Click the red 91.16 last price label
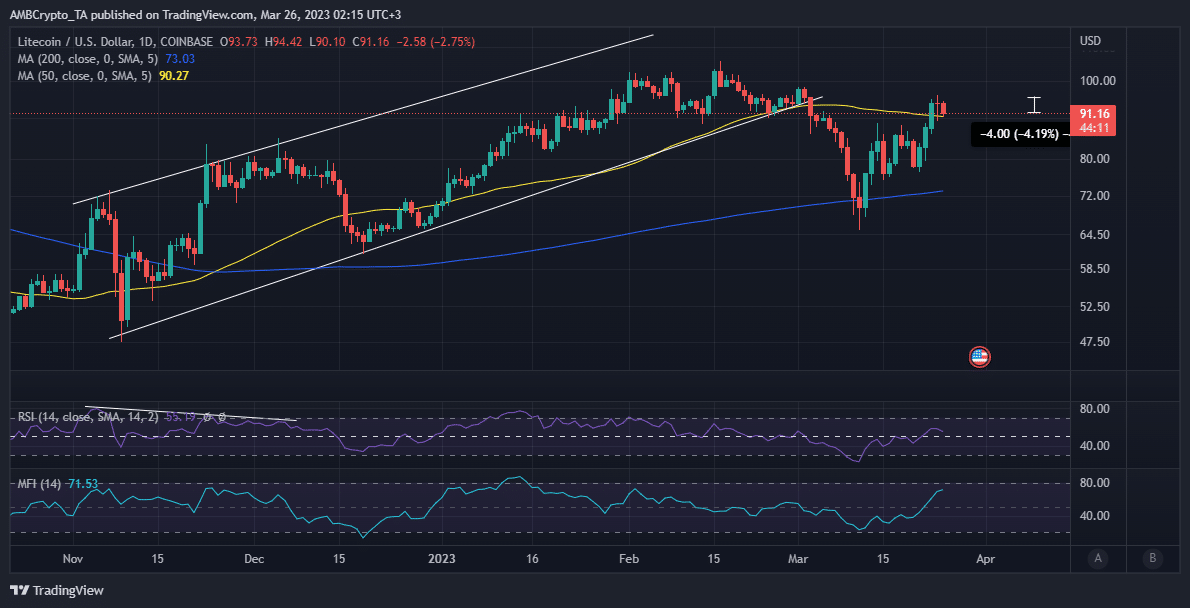Screen dimensions: 1190x608 click(1092, 114)
